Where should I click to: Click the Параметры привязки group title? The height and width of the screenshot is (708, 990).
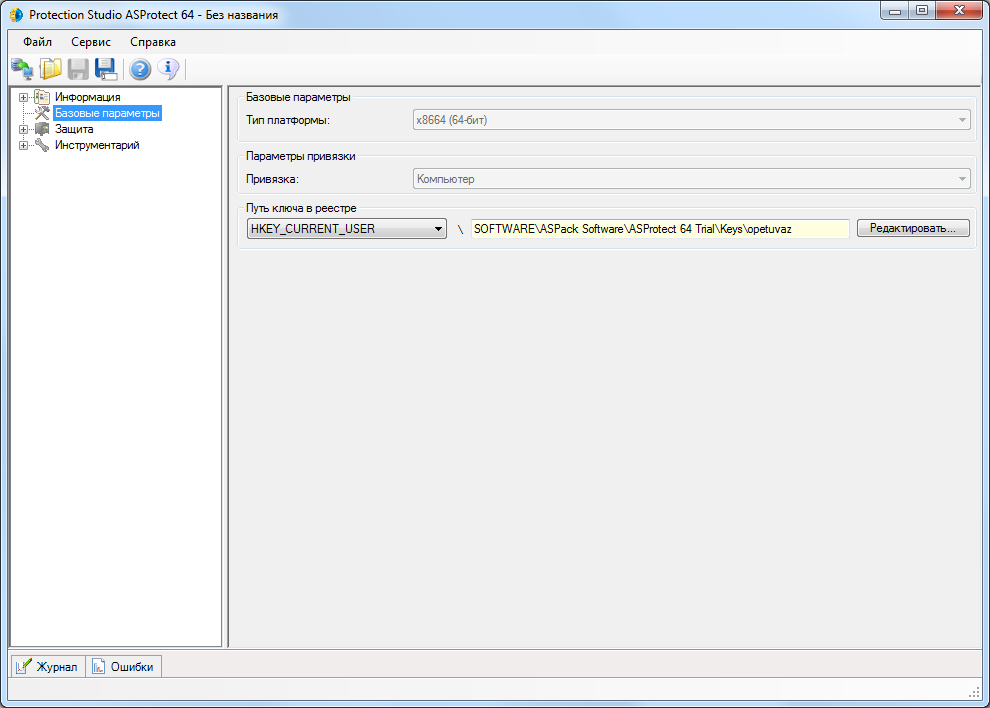(301, 156)
